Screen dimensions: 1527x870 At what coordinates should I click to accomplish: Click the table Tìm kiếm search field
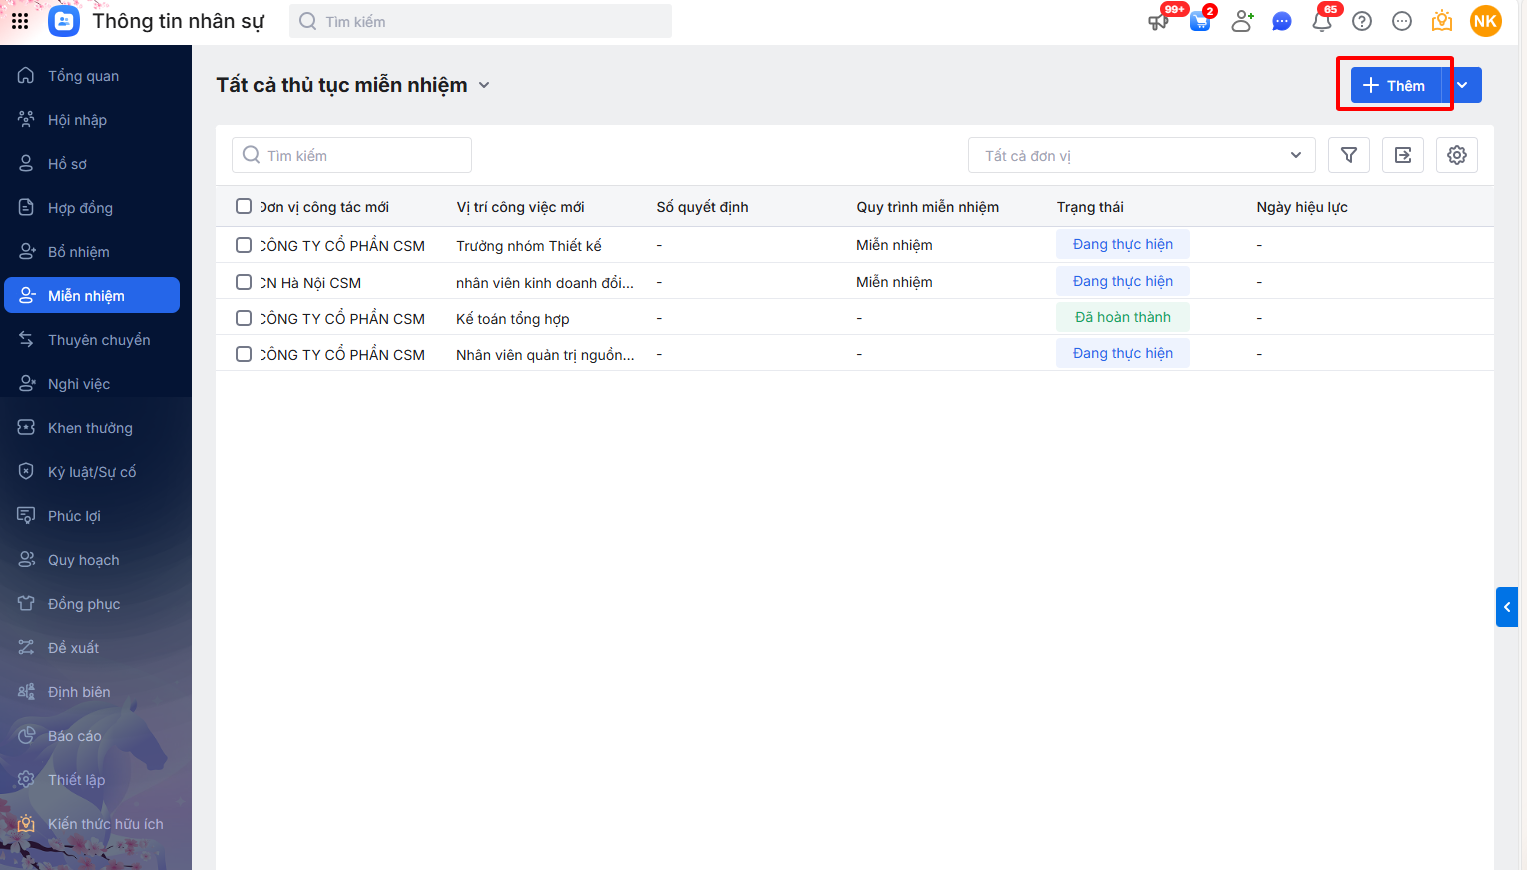coord(352,155)
